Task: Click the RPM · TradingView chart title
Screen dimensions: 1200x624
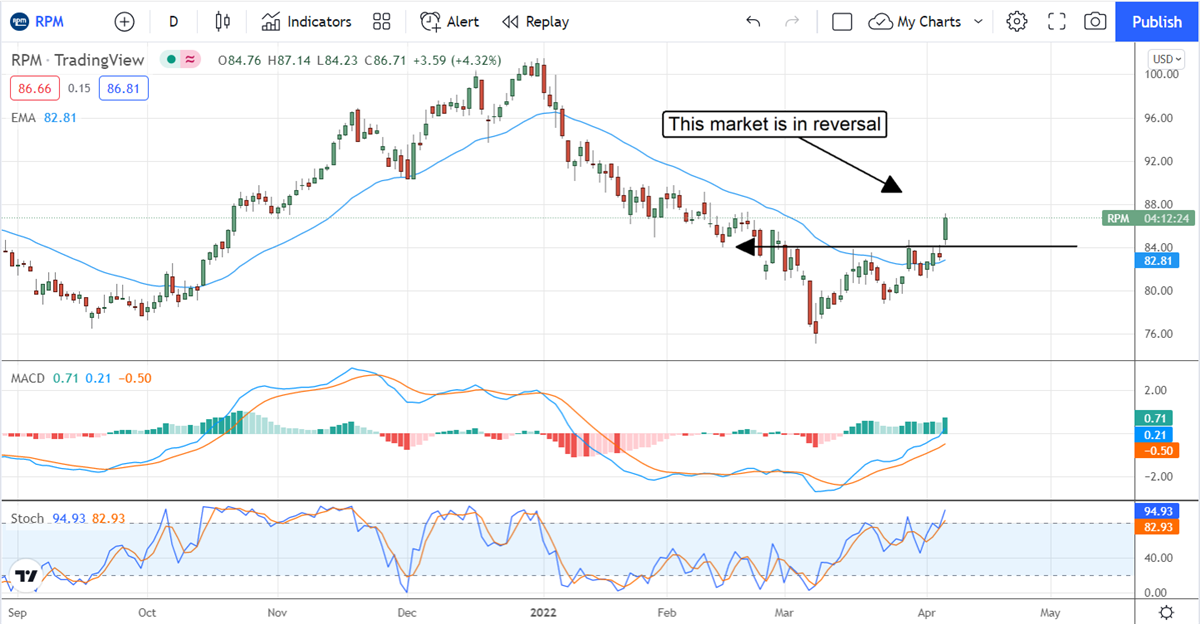Action: [78, 60]
